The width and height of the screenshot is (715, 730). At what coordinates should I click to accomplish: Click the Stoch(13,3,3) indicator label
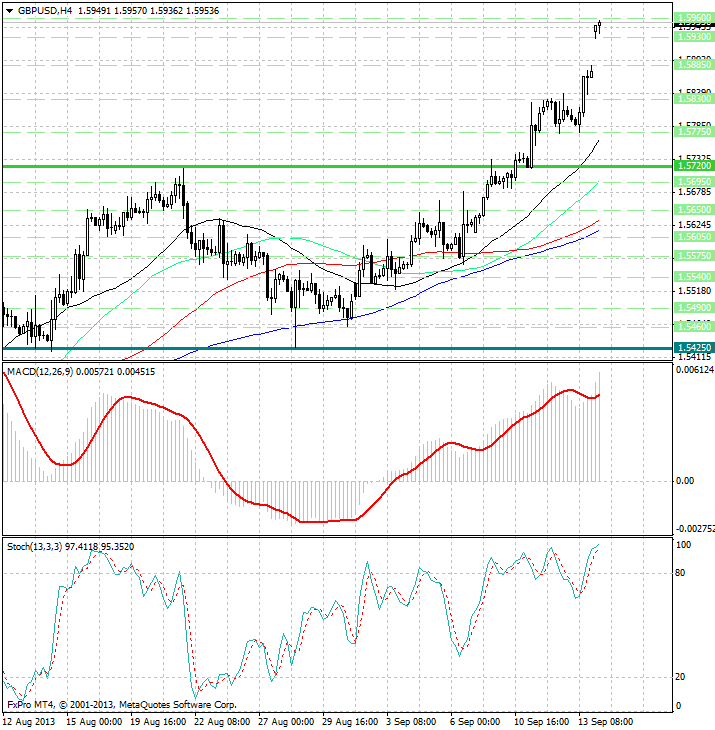coord(34,547)
